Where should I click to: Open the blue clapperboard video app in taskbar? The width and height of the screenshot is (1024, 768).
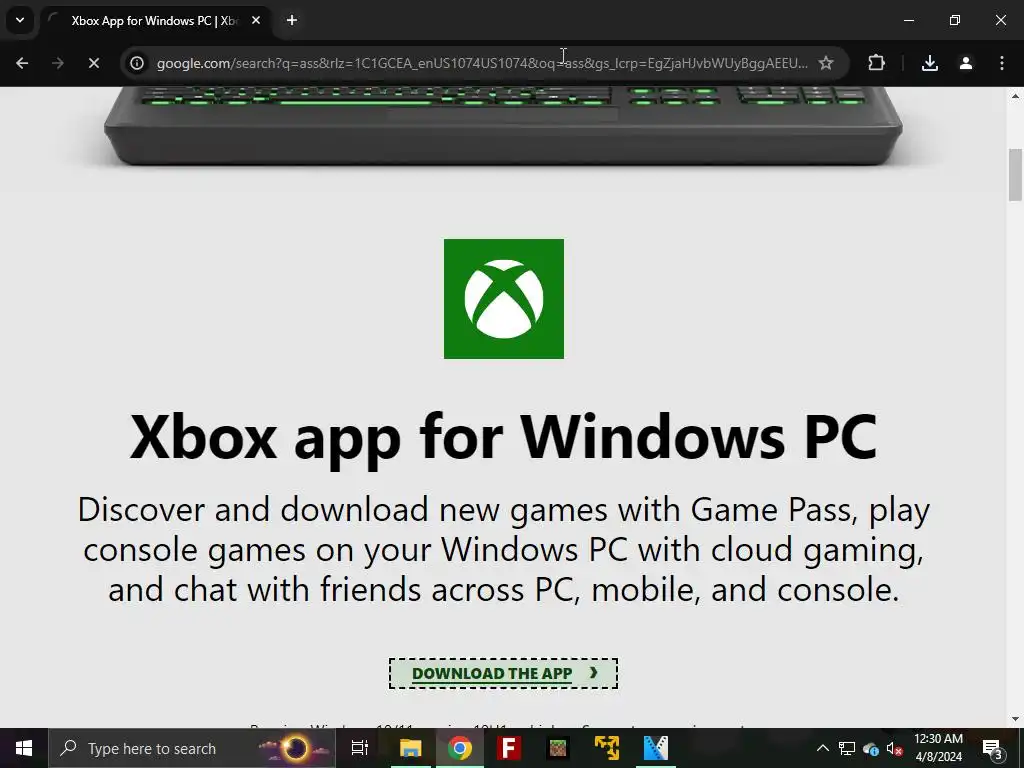656,748
